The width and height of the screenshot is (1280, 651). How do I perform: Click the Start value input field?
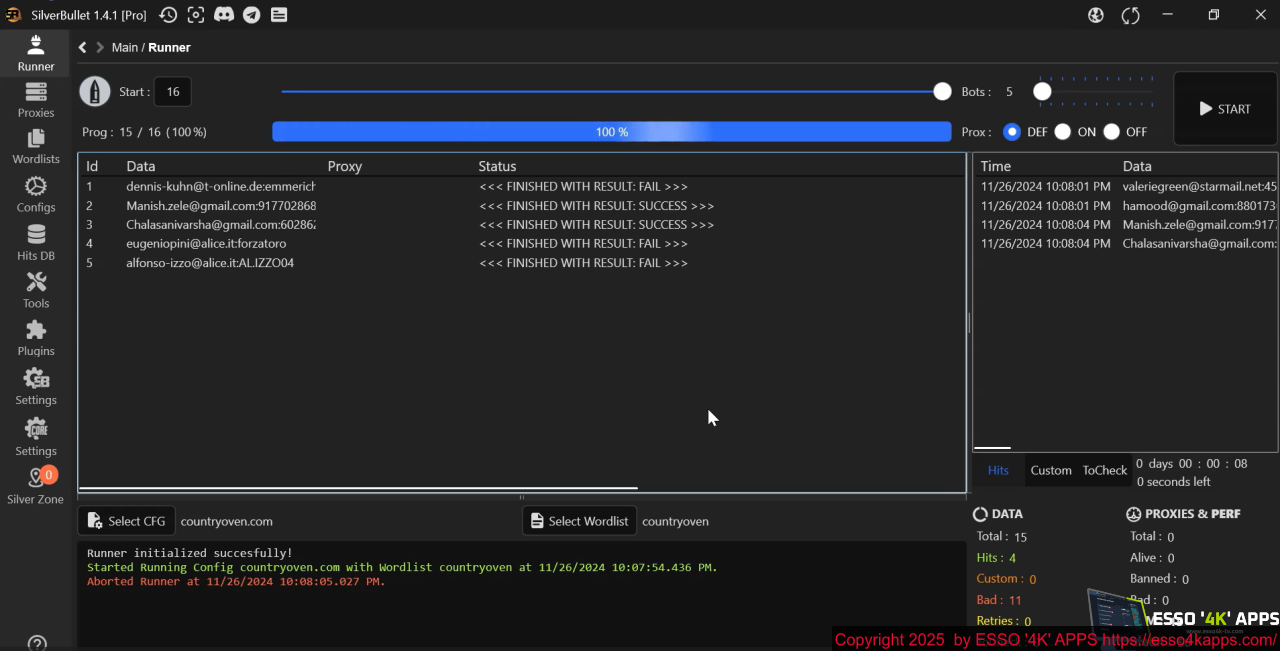tap(173, 92)
